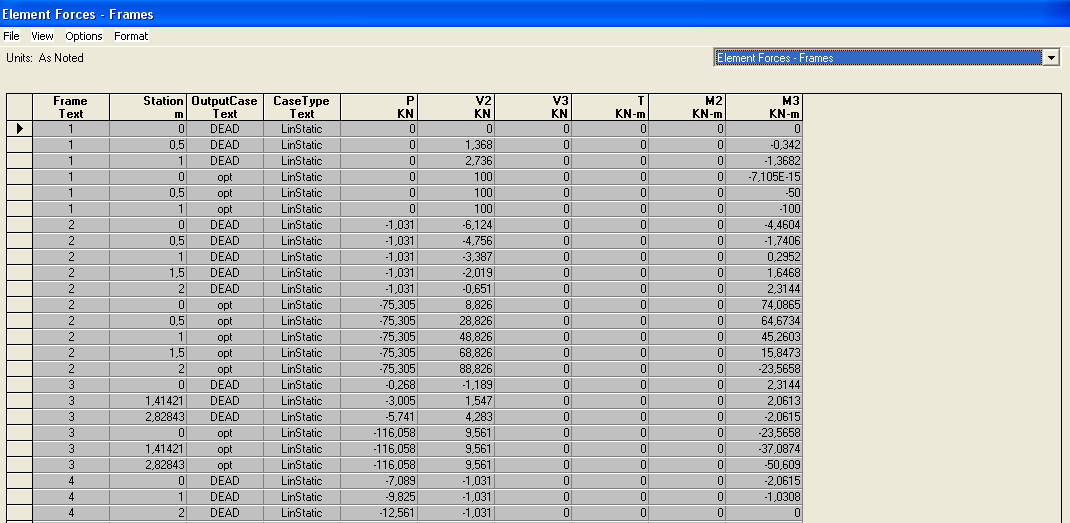Click the V3 KN column header
1070x523 pixels.
click(x=534, y=107)
